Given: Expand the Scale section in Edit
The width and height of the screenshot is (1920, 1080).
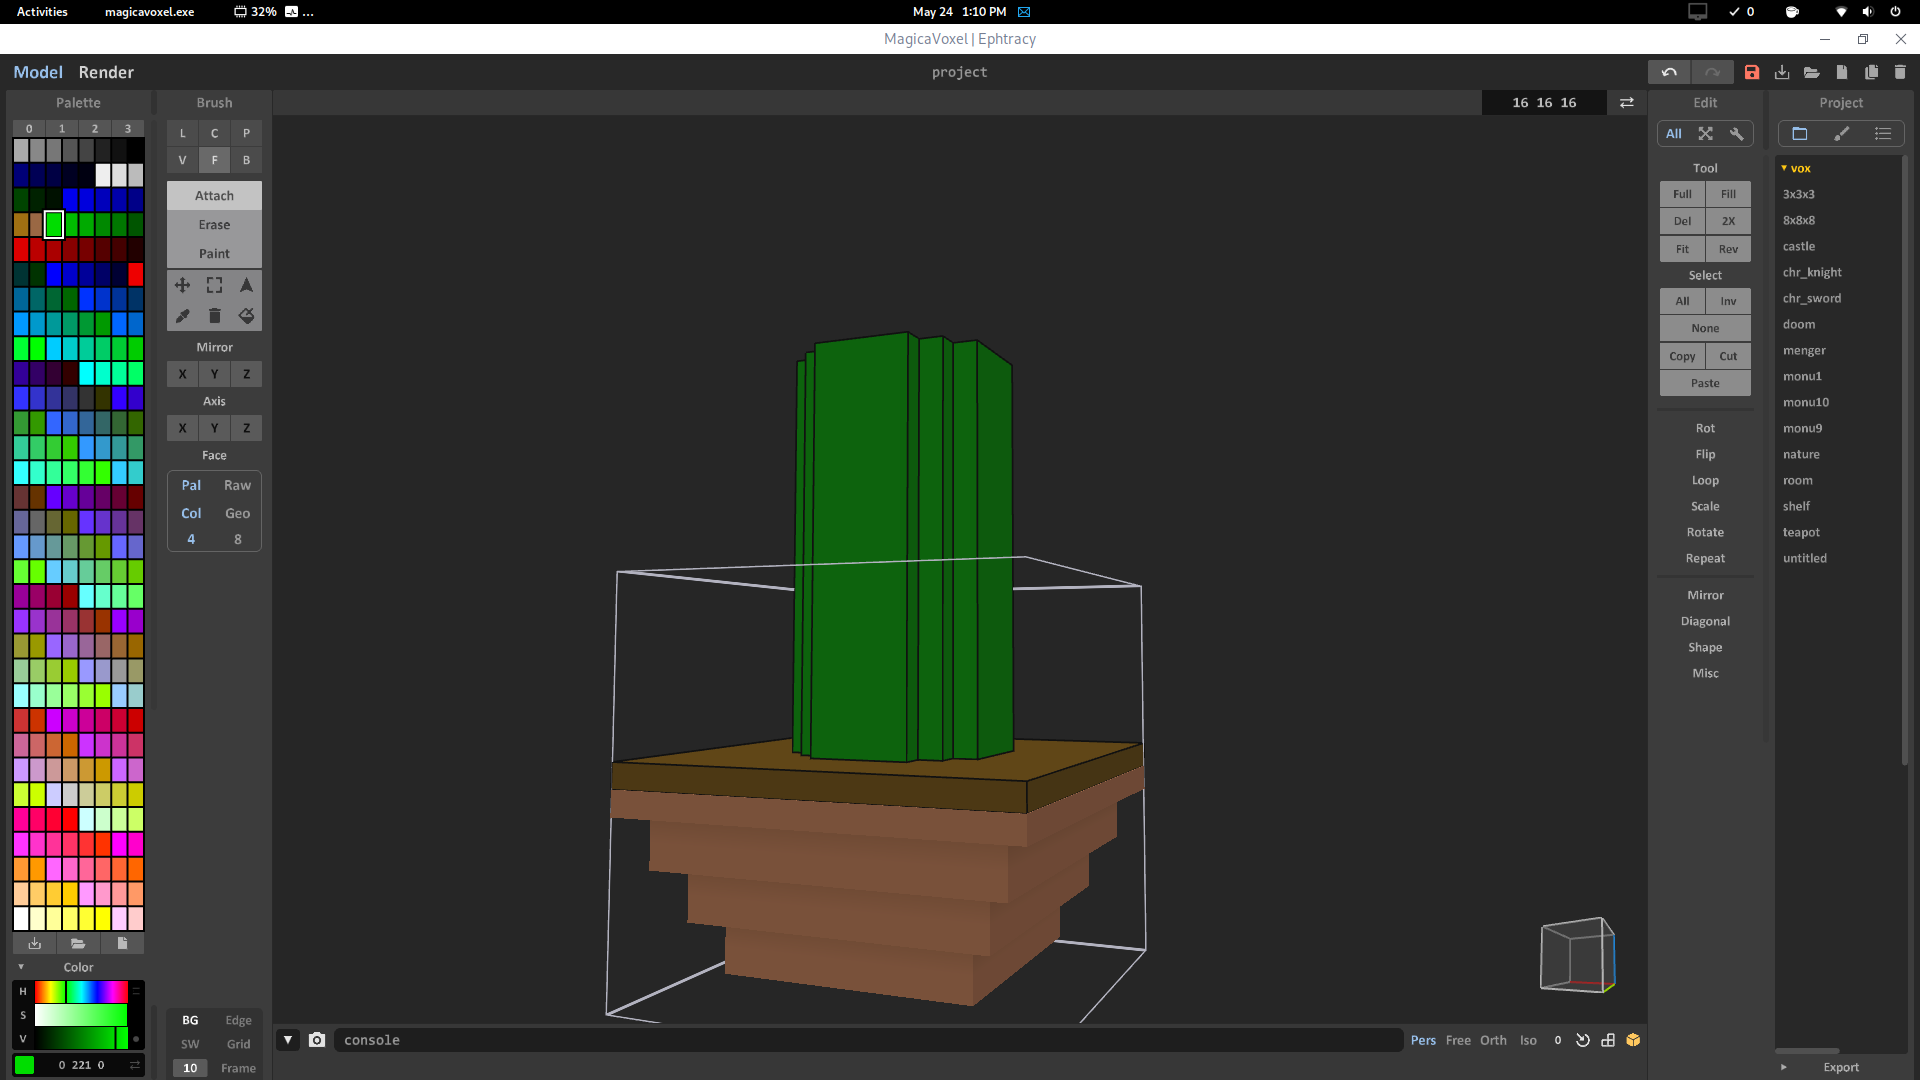Looking at the screenshot, I should pos(1705,506).
